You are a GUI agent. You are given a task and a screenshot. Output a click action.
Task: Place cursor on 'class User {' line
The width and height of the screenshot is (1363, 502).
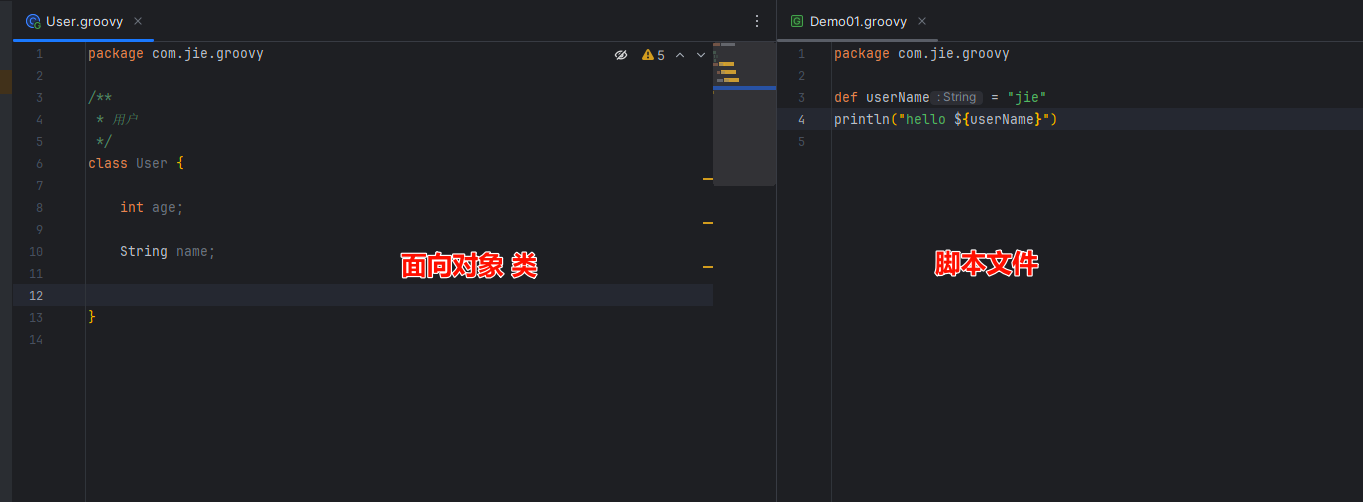pyautogui.click(x=136, y=163)
